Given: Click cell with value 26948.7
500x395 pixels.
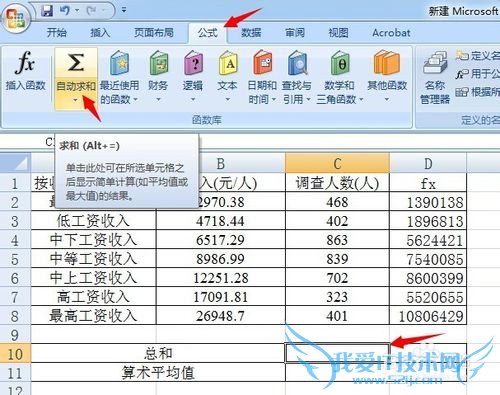Looking at the screenshot, I should [220, 315].
